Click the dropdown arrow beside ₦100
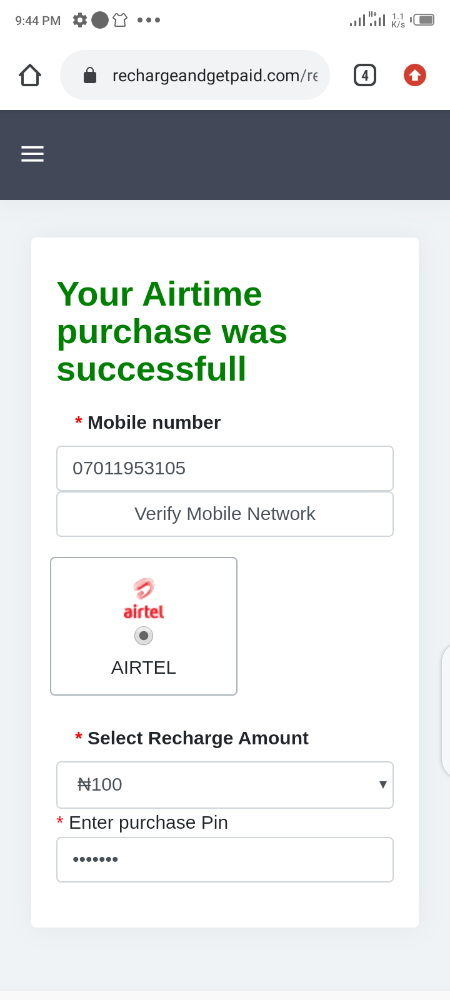 coord(383,784)
